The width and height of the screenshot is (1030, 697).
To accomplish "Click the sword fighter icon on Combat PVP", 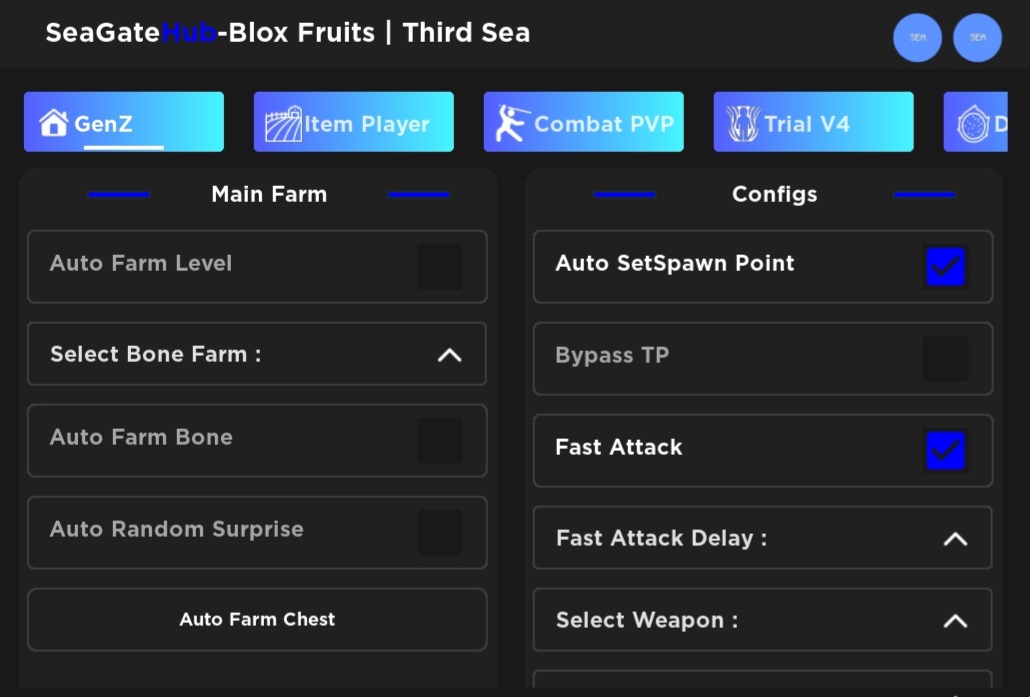I will 512,124.
